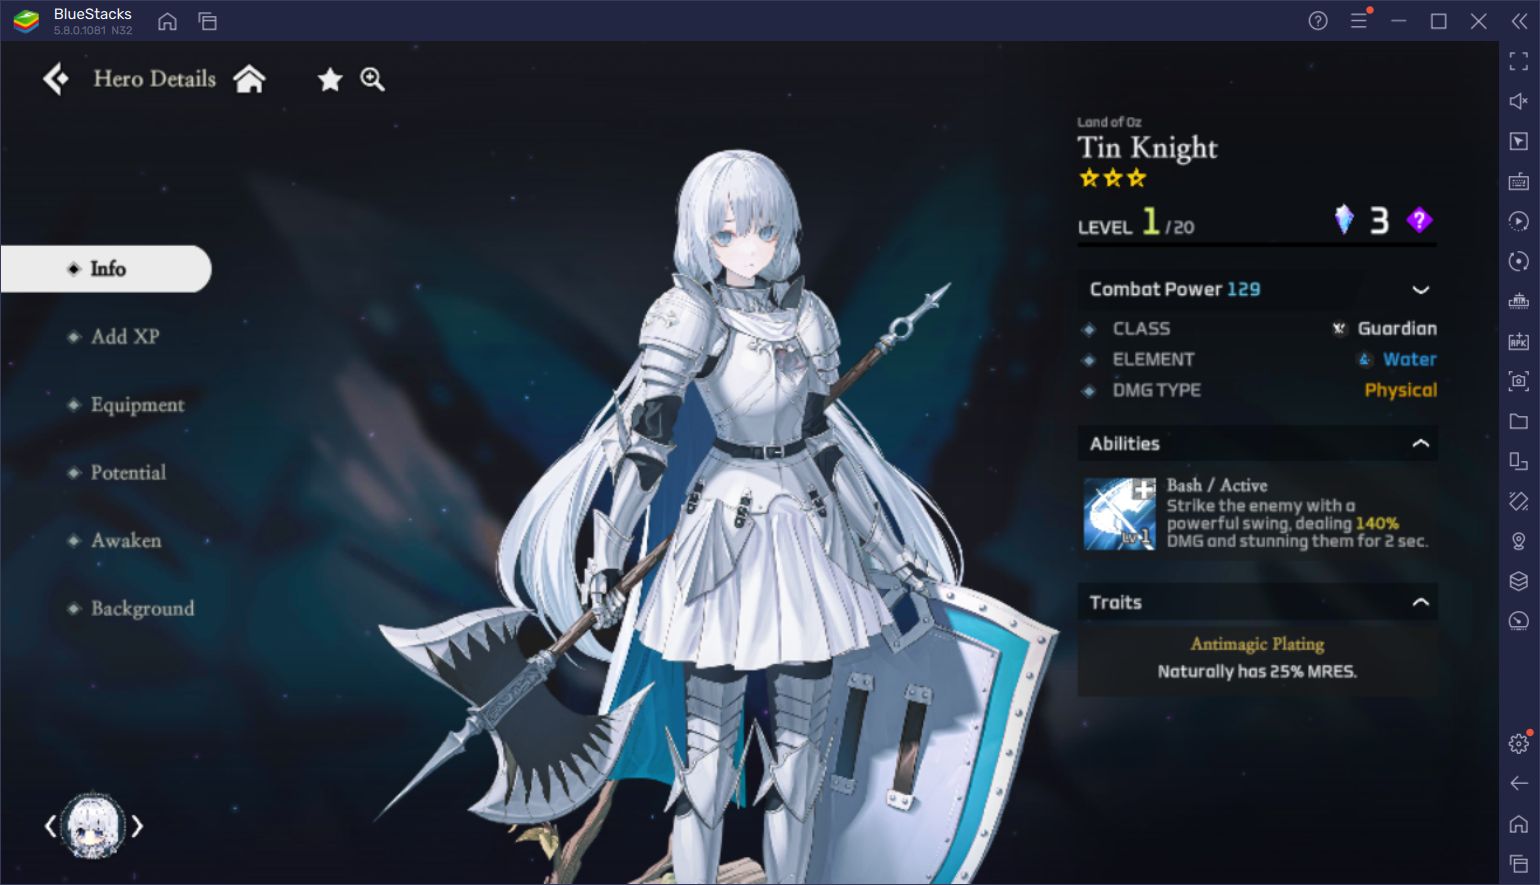
Task: Open recent apps in sidebar
Action: pyautogui.click(x=1519, y=863)
